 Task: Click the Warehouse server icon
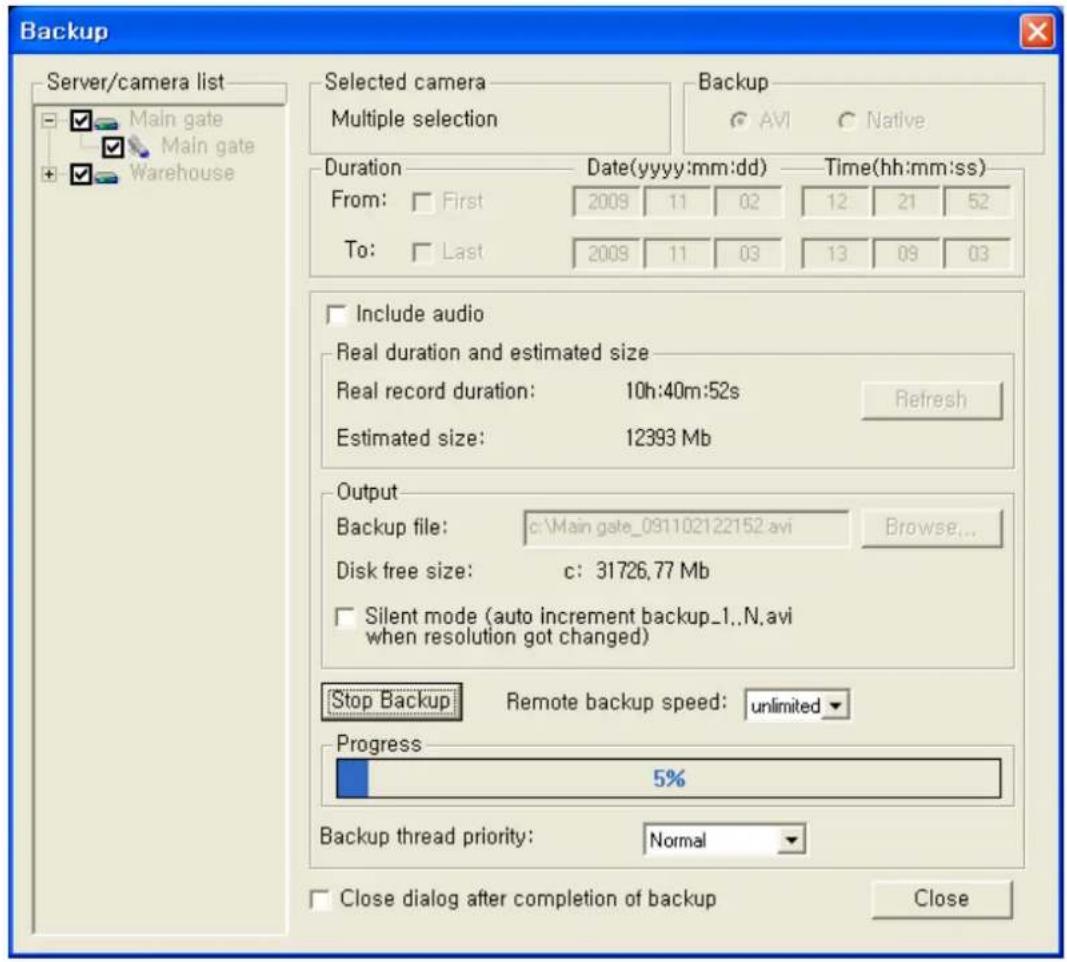click(106, 176)
